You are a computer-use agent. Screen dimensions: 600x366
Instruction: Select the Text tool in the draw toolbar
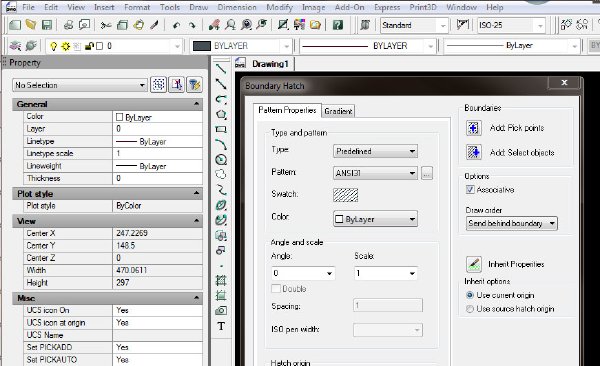pos(221,326)
